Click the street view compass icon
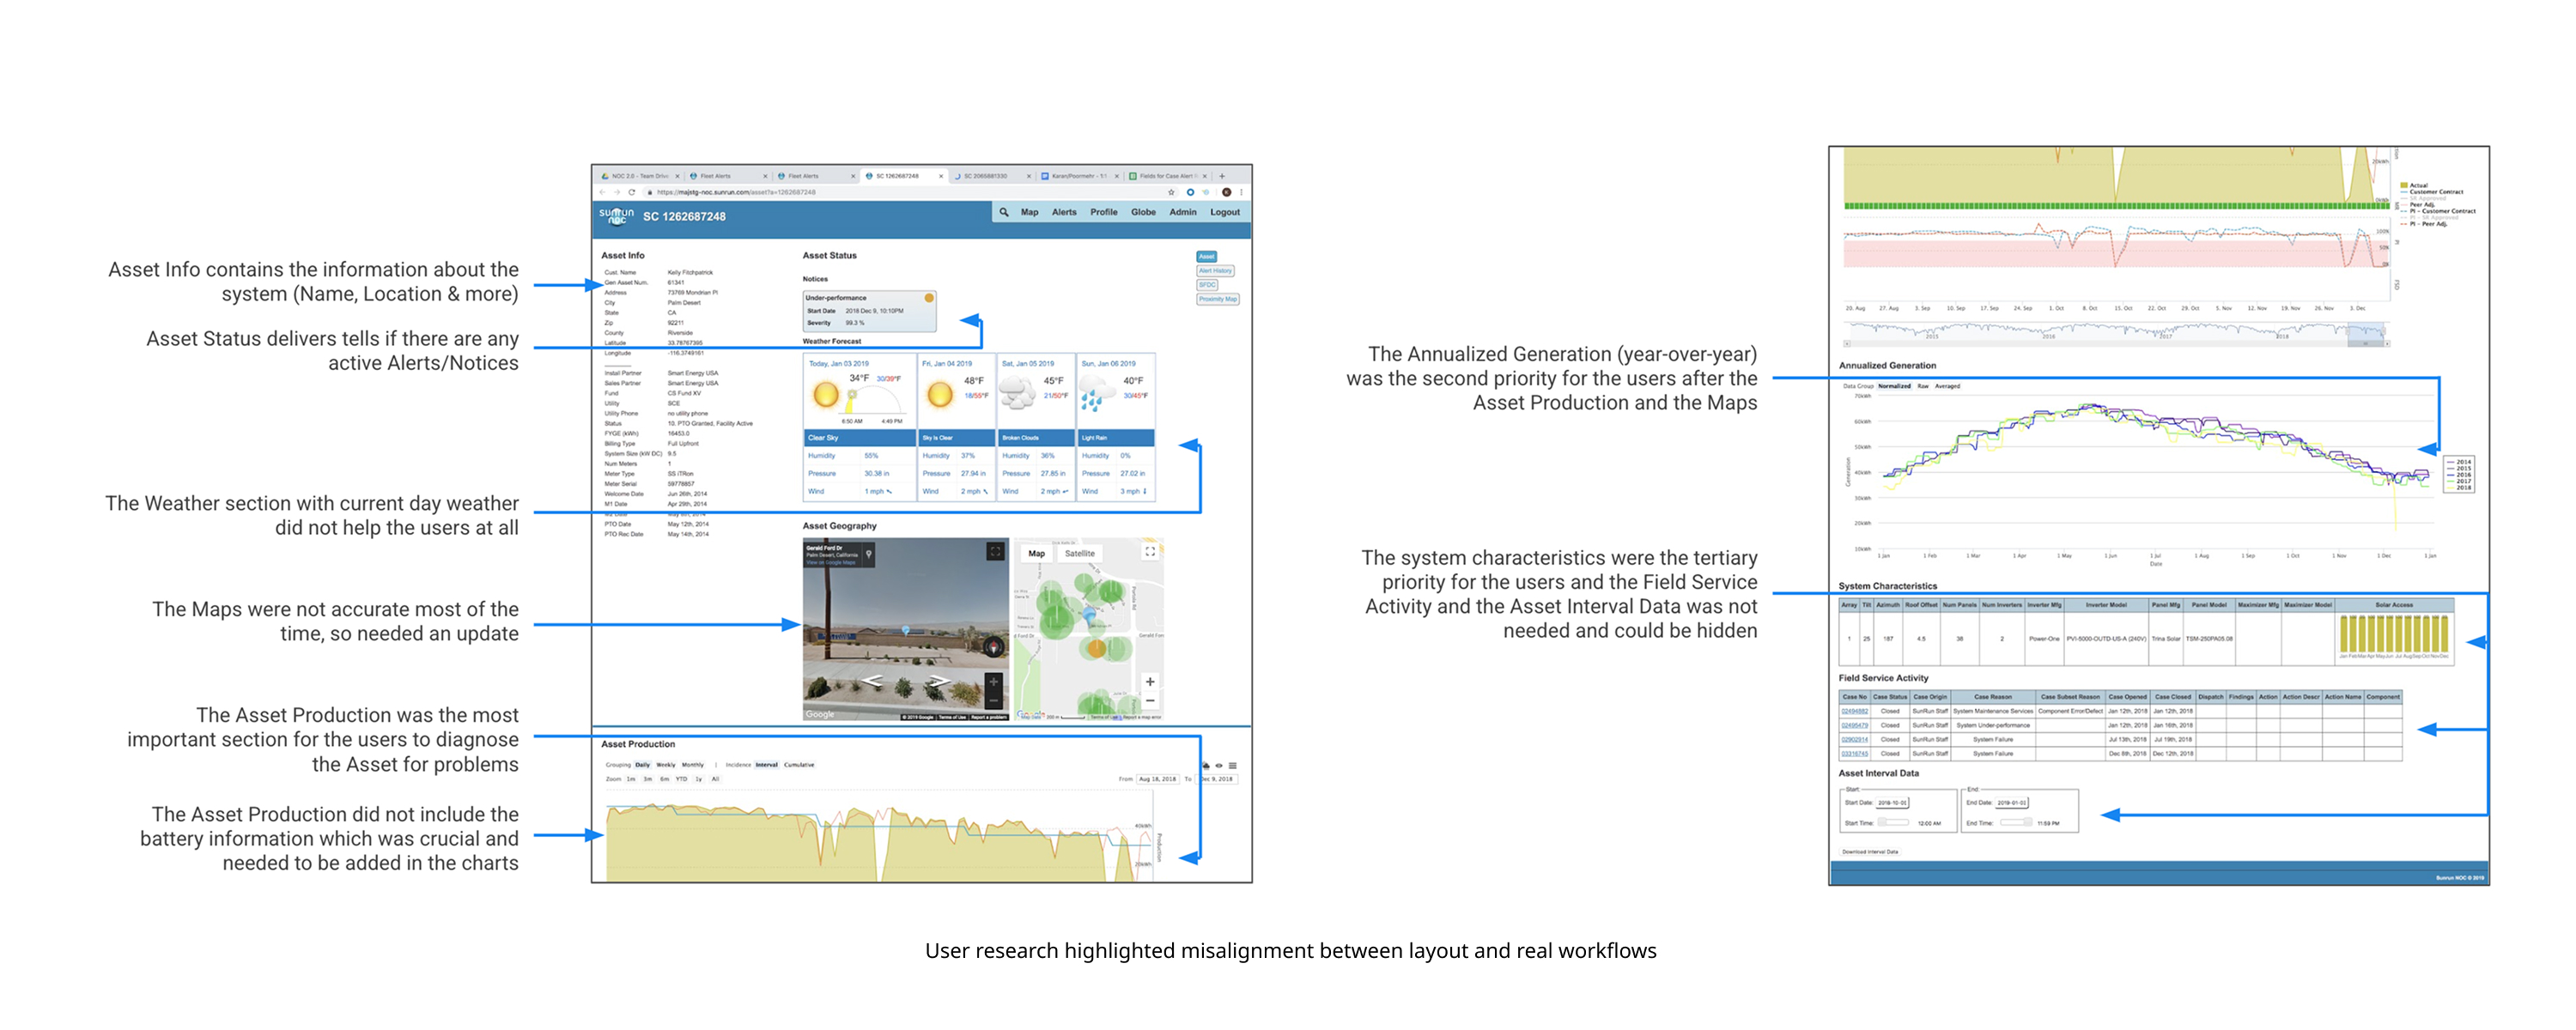This screenshot has width=2576, height=1030. [993, 647]
